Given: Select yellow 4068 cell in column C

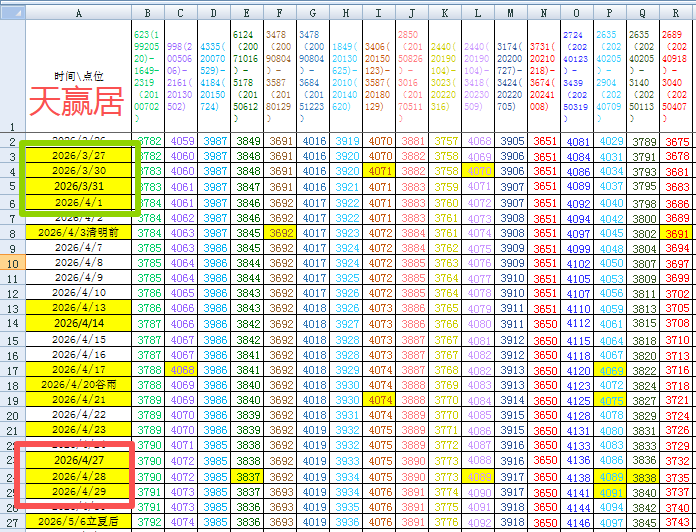Looking at the screenshot, I should (x=183, y=370).
